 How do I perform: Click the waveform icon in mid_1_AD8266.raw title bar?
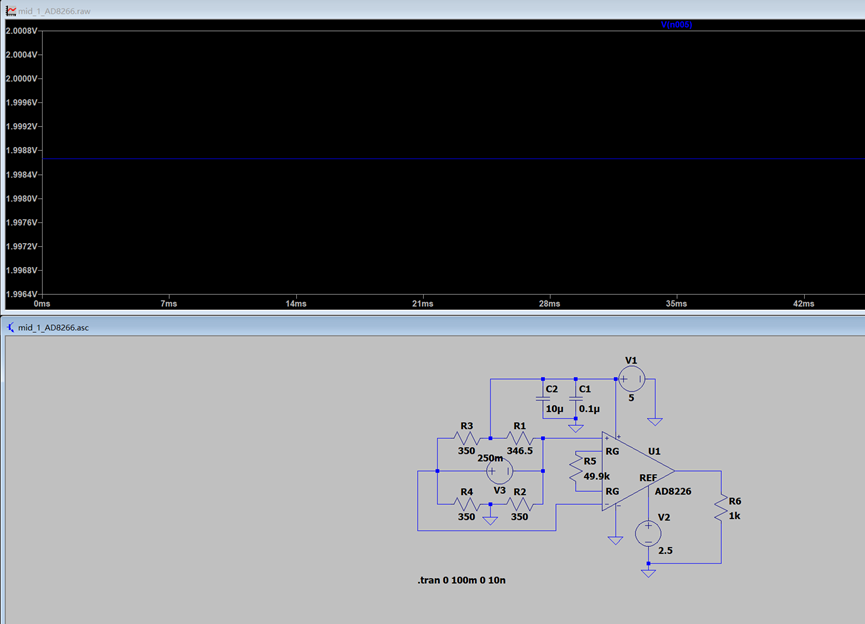(x=11, y=11)
